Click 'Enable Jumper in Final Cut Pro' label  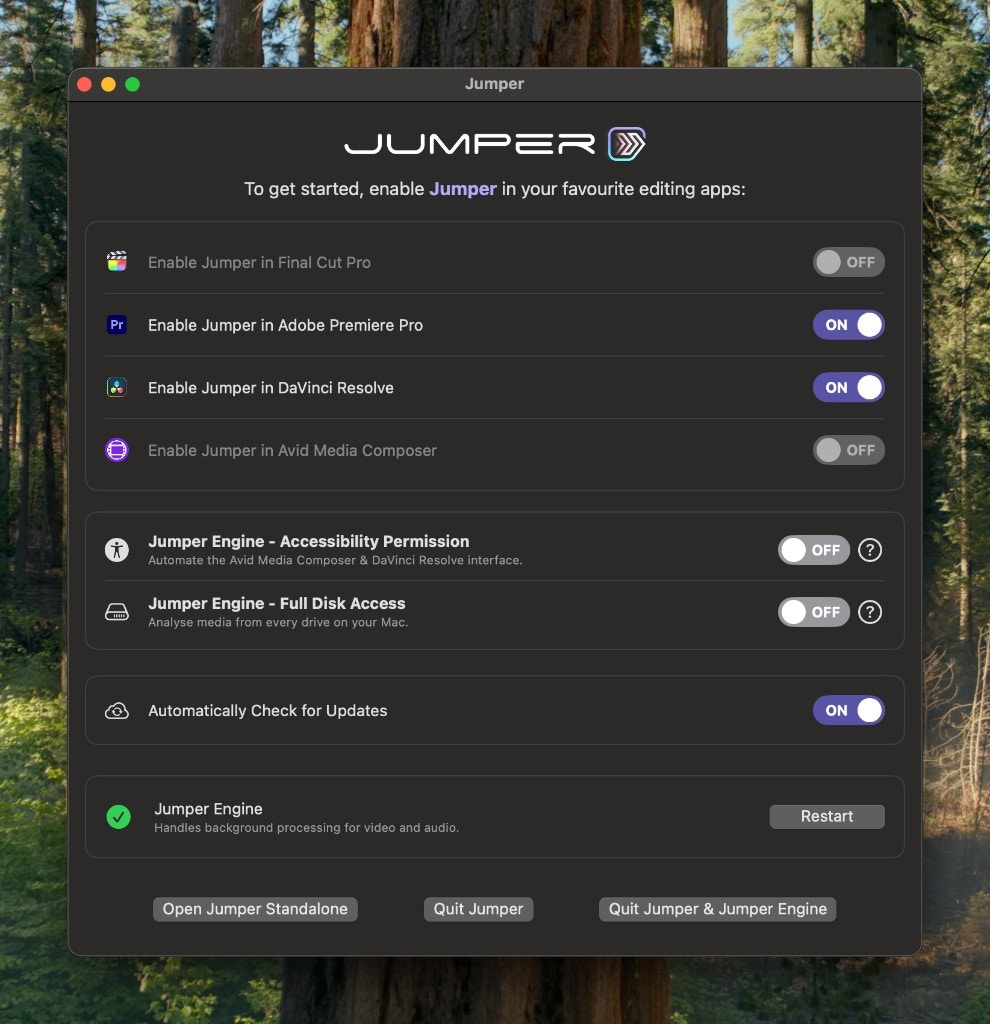(x=259, y=263)
